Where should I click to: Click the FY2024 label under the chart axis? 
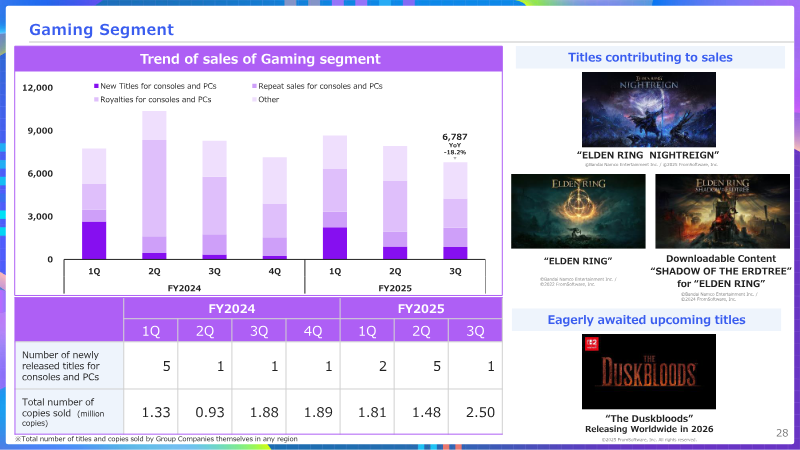[x=184, y=288]
